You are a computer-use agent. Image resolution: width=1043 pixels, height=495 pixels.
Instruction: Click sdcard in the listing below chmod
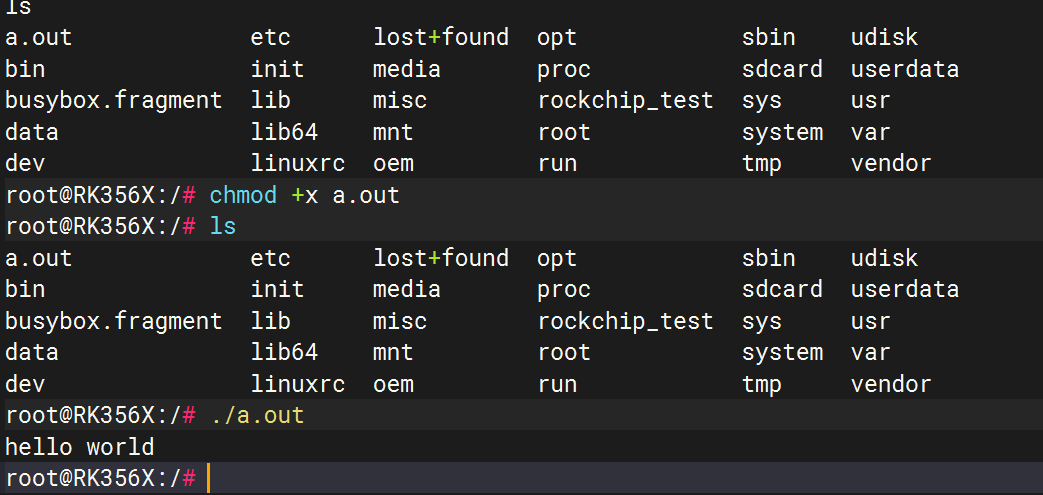click(x=782, y=290)
